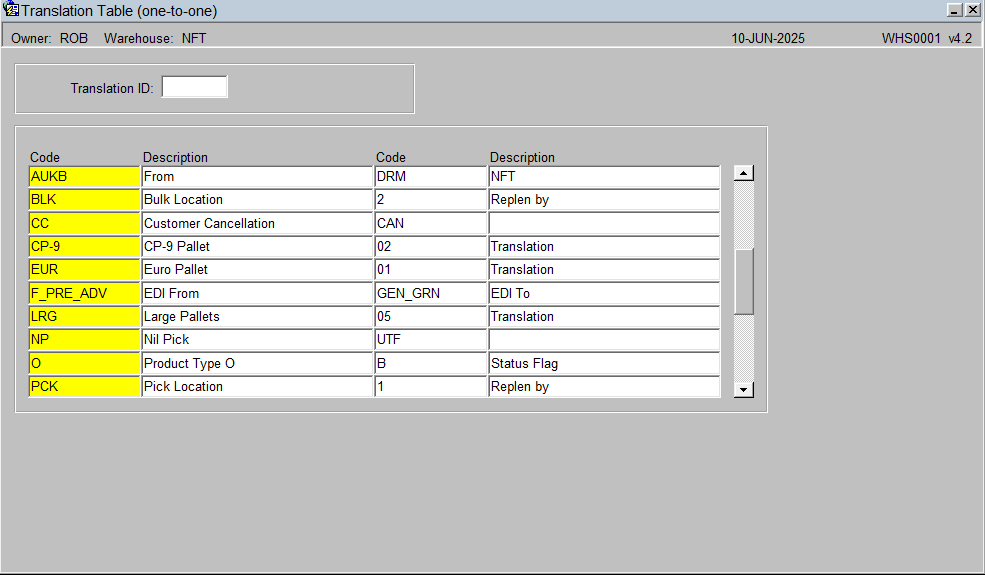Screen dimensions: 985x575
Task: Click the 'Large Pallets' description cell
Action: coord(258,316)
